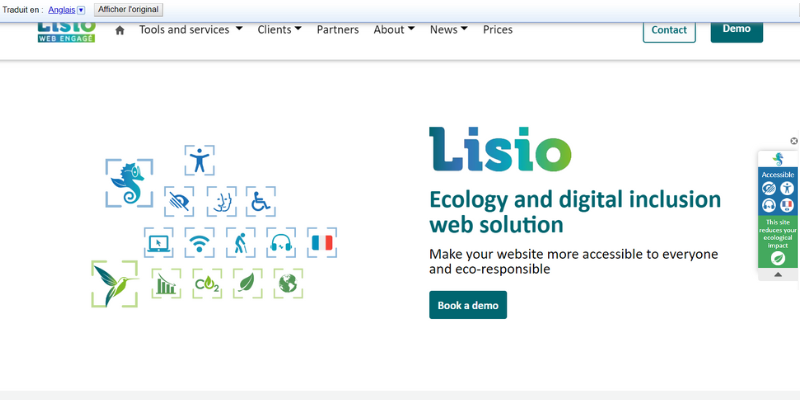Click the Contact button
Image resolution: width=800 pixels, height=400 pixels.
tap(669, 30)
